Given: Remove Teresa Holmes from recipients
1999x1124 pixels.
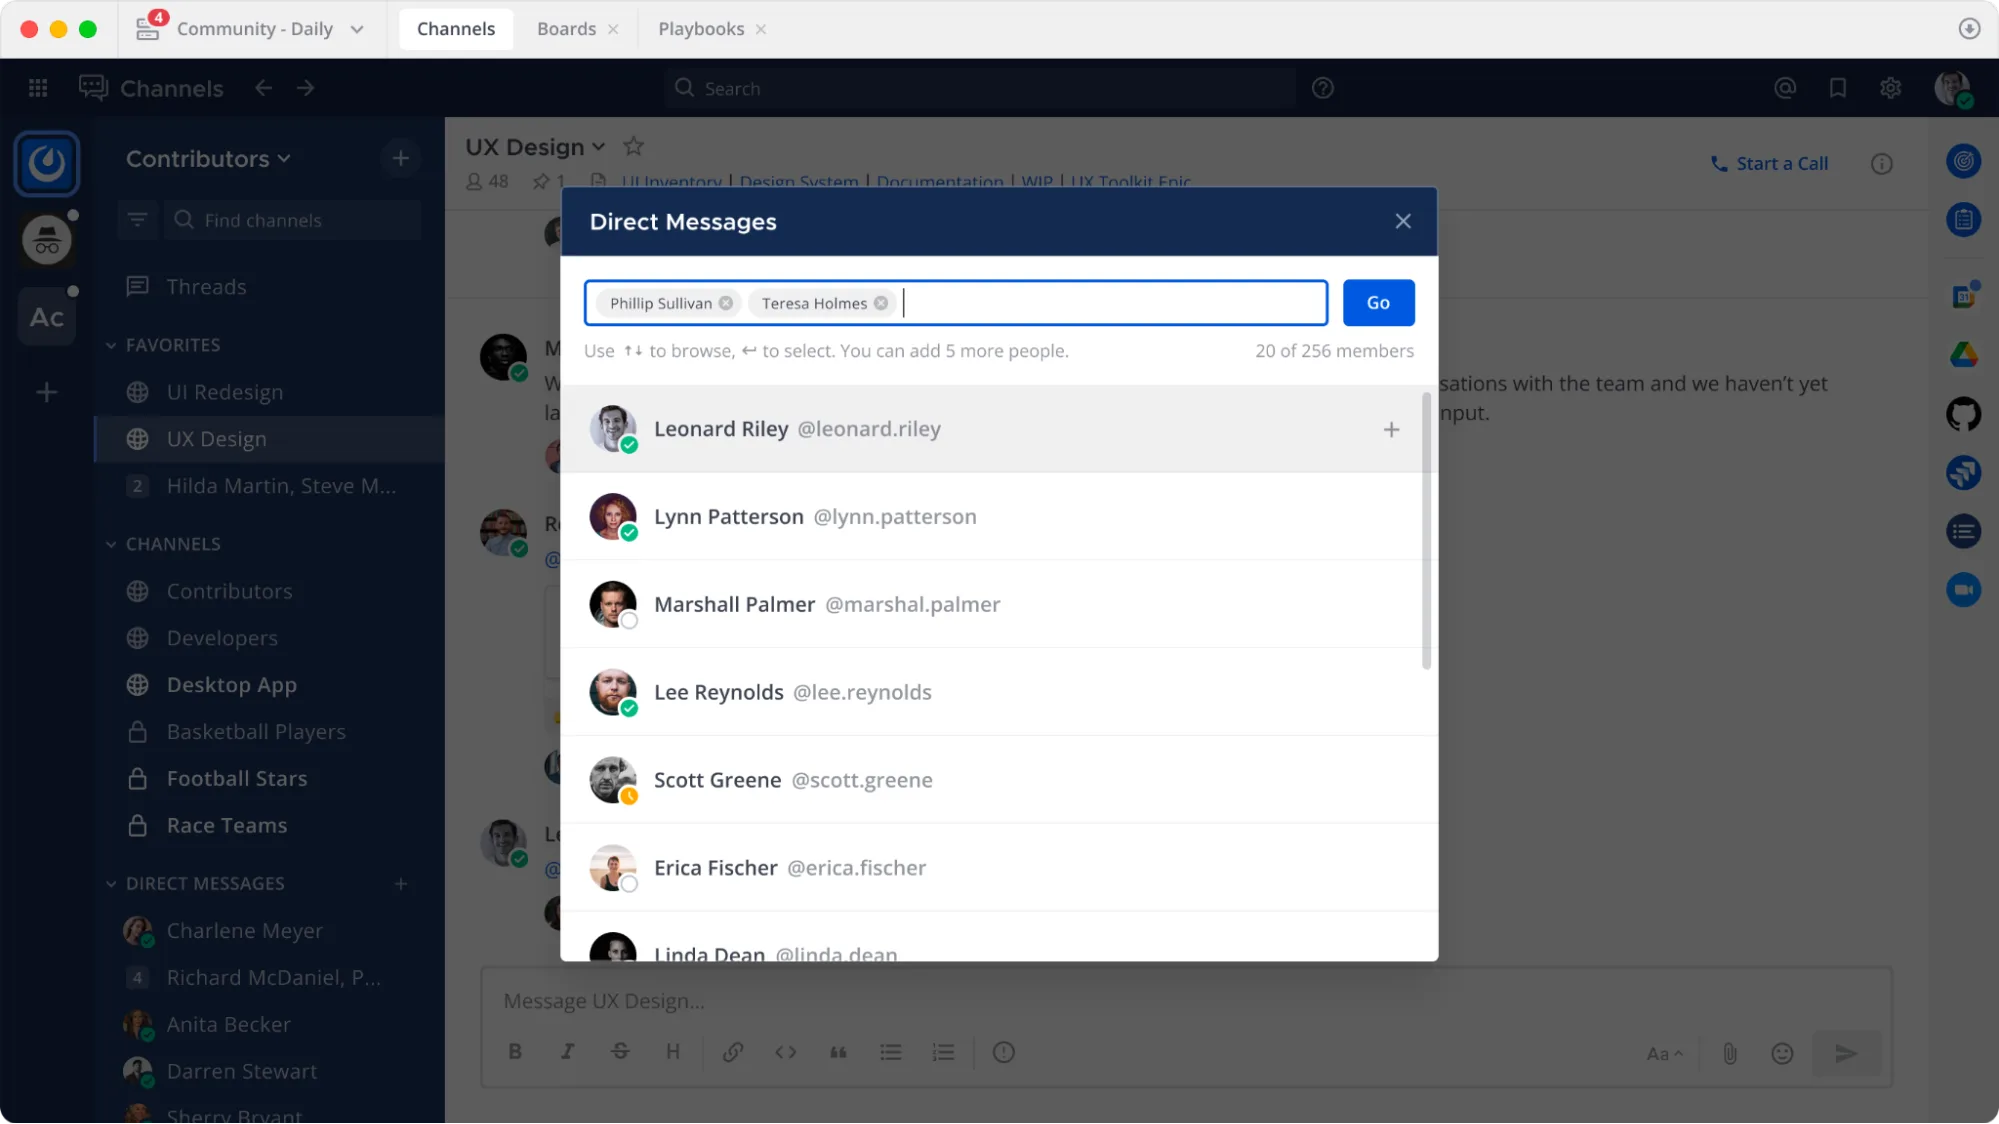Looking at the screenshot, I should (x=881, y=303).
